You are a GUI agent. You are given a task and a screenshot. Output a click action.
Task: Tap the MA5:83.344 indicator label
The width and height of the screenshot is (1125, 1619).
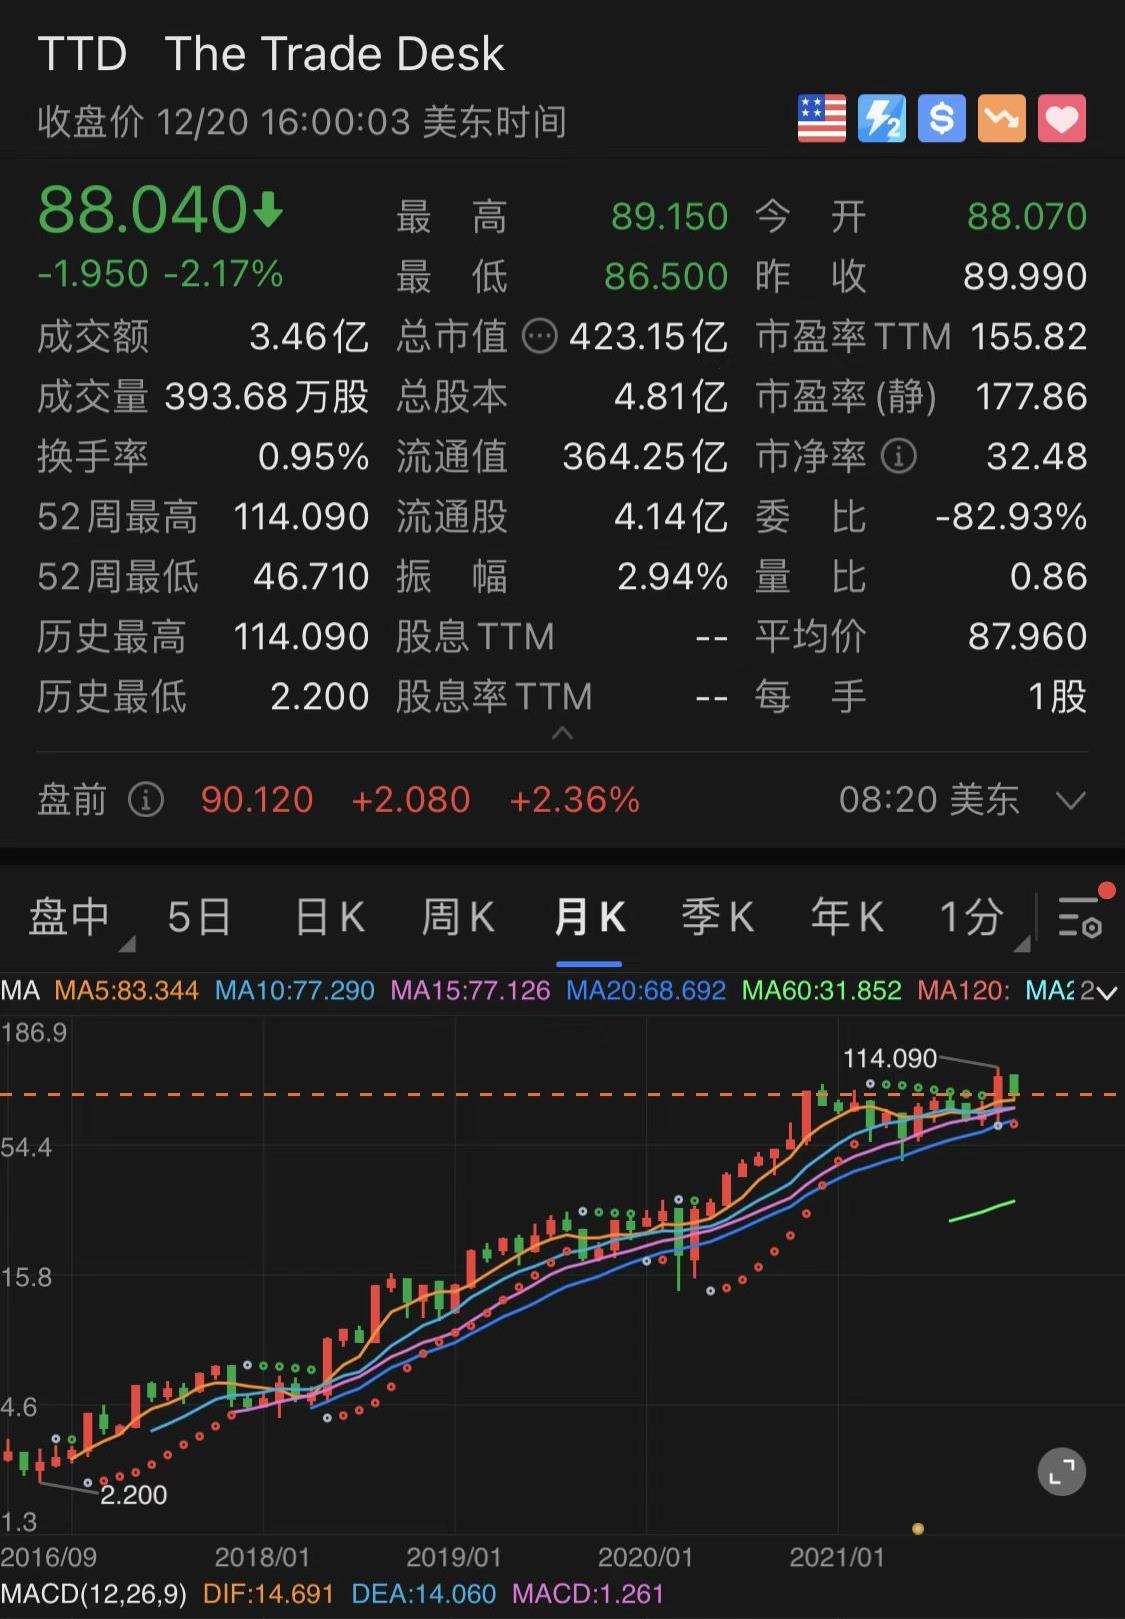(126, 991)
